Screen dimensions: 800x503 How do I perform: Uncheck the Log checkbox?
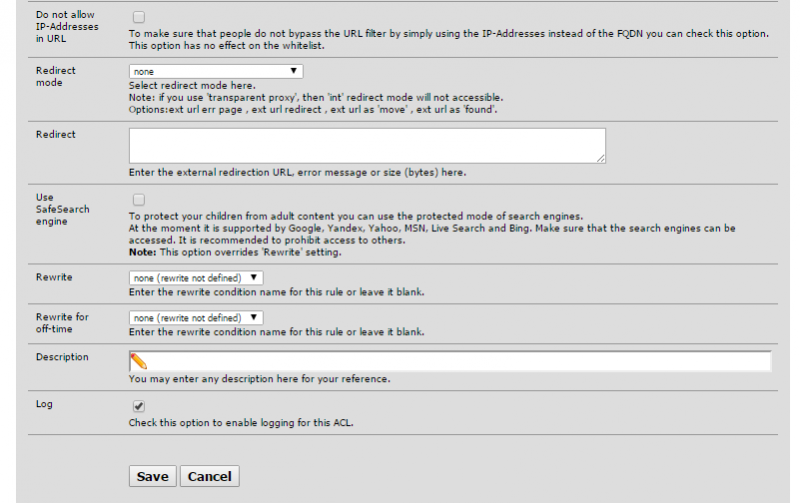click(139, 406)
